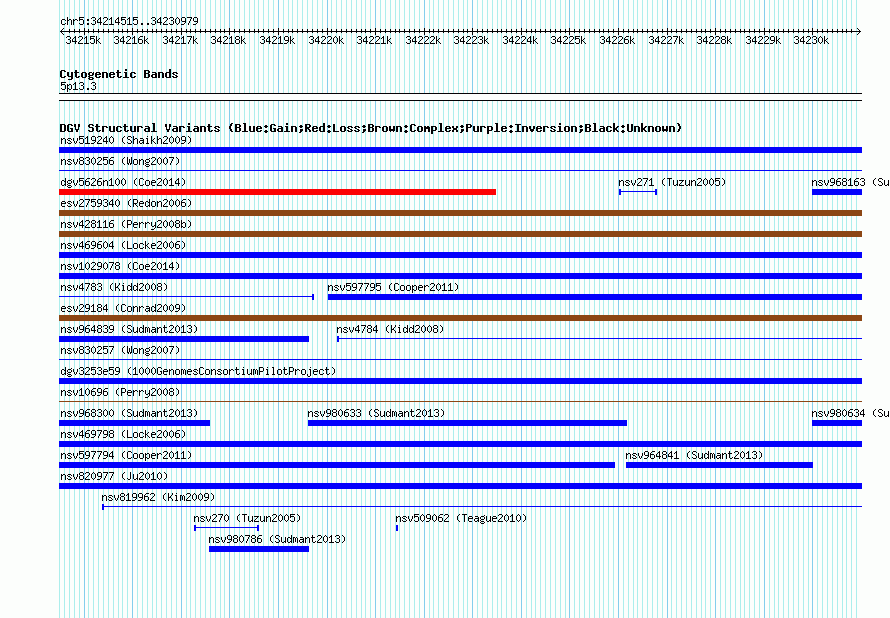Click the nsv271 bracketed interval glyph
Viewport: 890px width, 618px height.
[638, 192]
